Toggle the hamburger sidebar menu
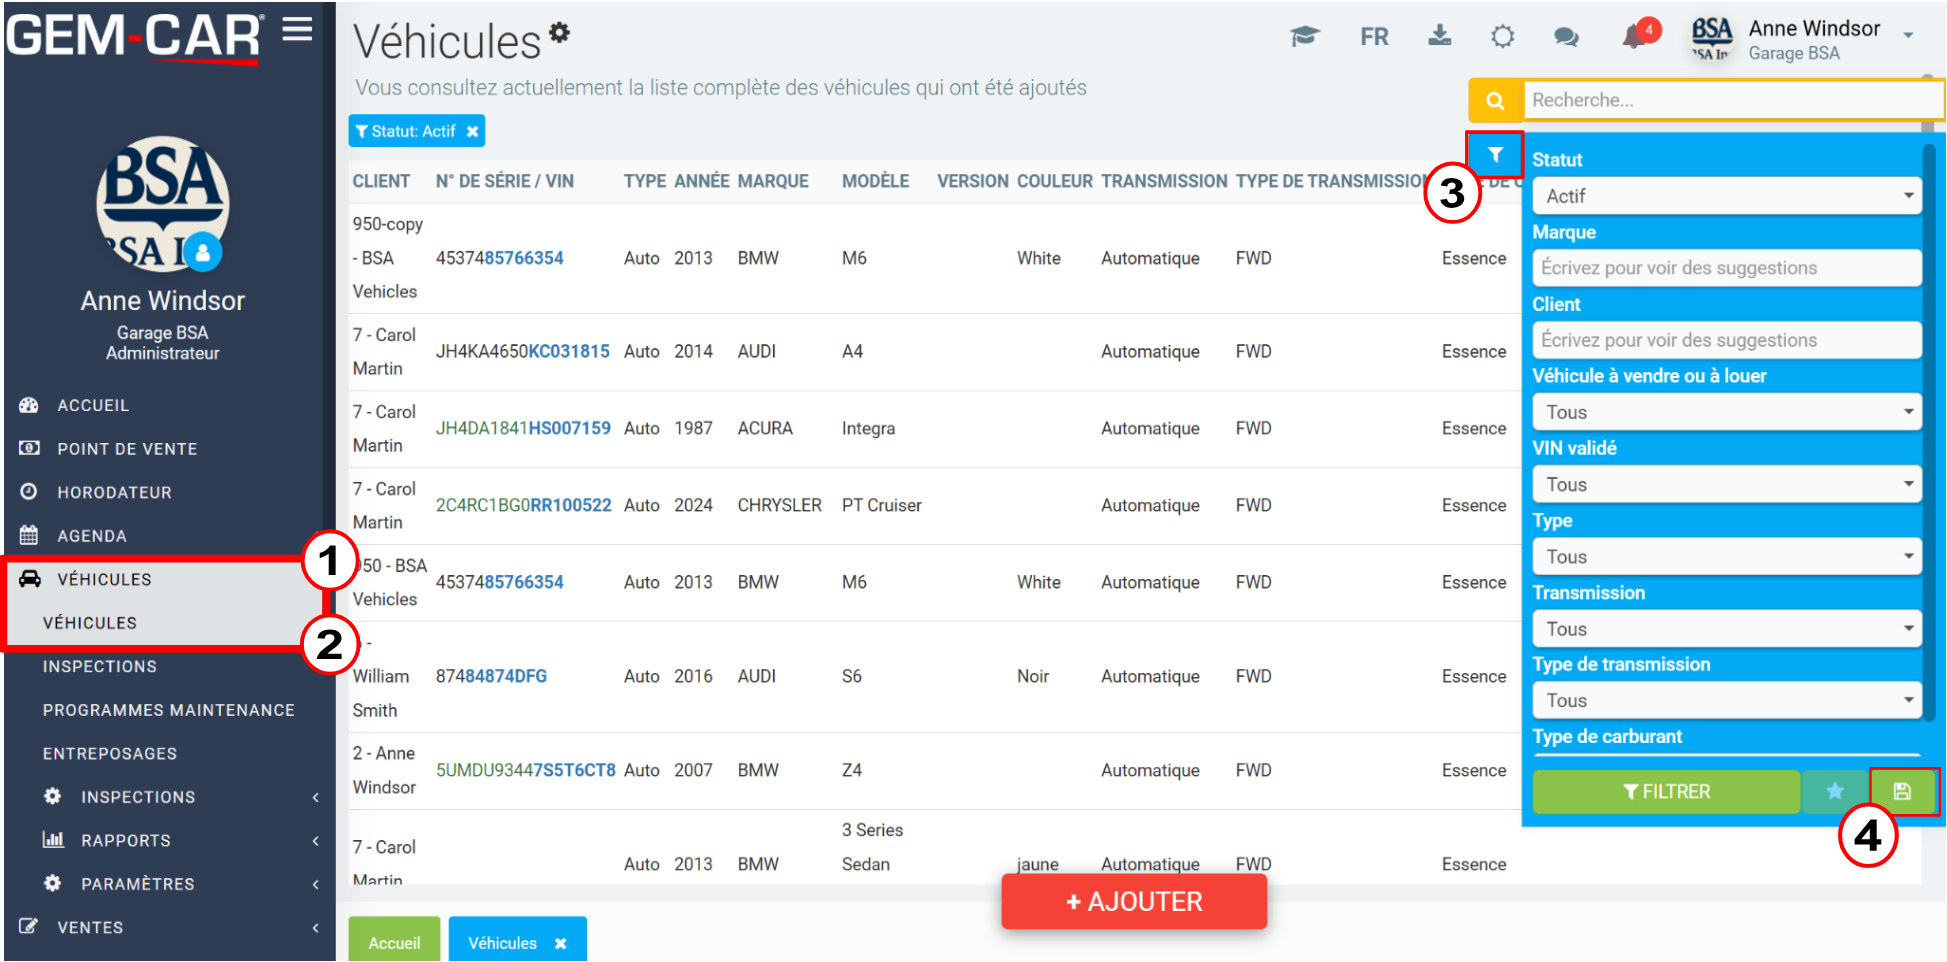This screenshot has height=962, width=1947. [297, 30]
